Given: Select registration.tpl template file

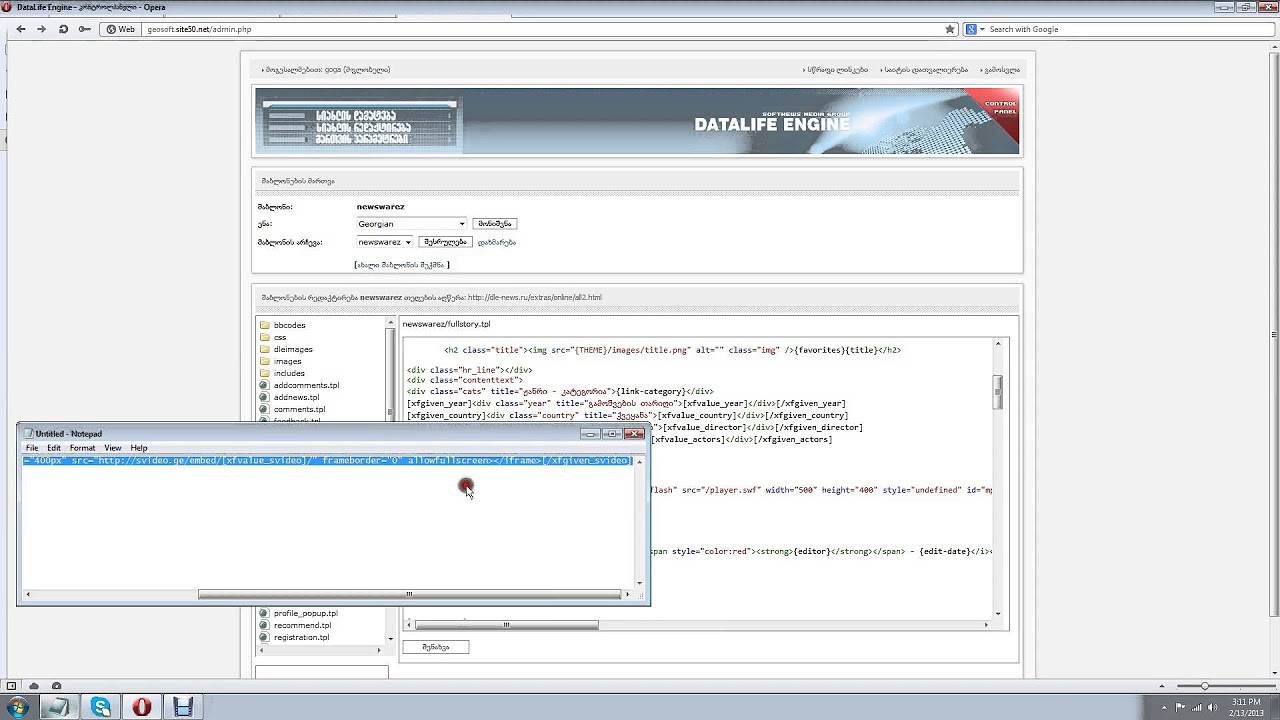Looking at the screenshot, I should [301, 637].
